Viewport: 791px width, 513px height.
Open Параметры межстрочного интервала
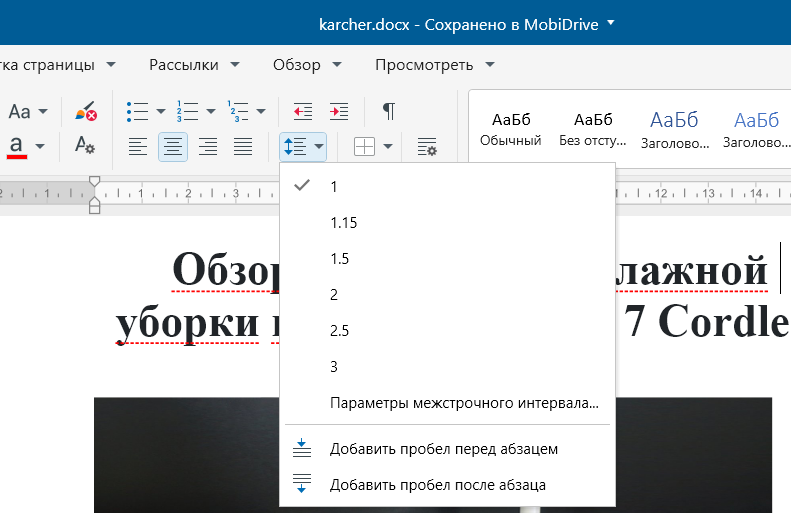coord(447,403)
